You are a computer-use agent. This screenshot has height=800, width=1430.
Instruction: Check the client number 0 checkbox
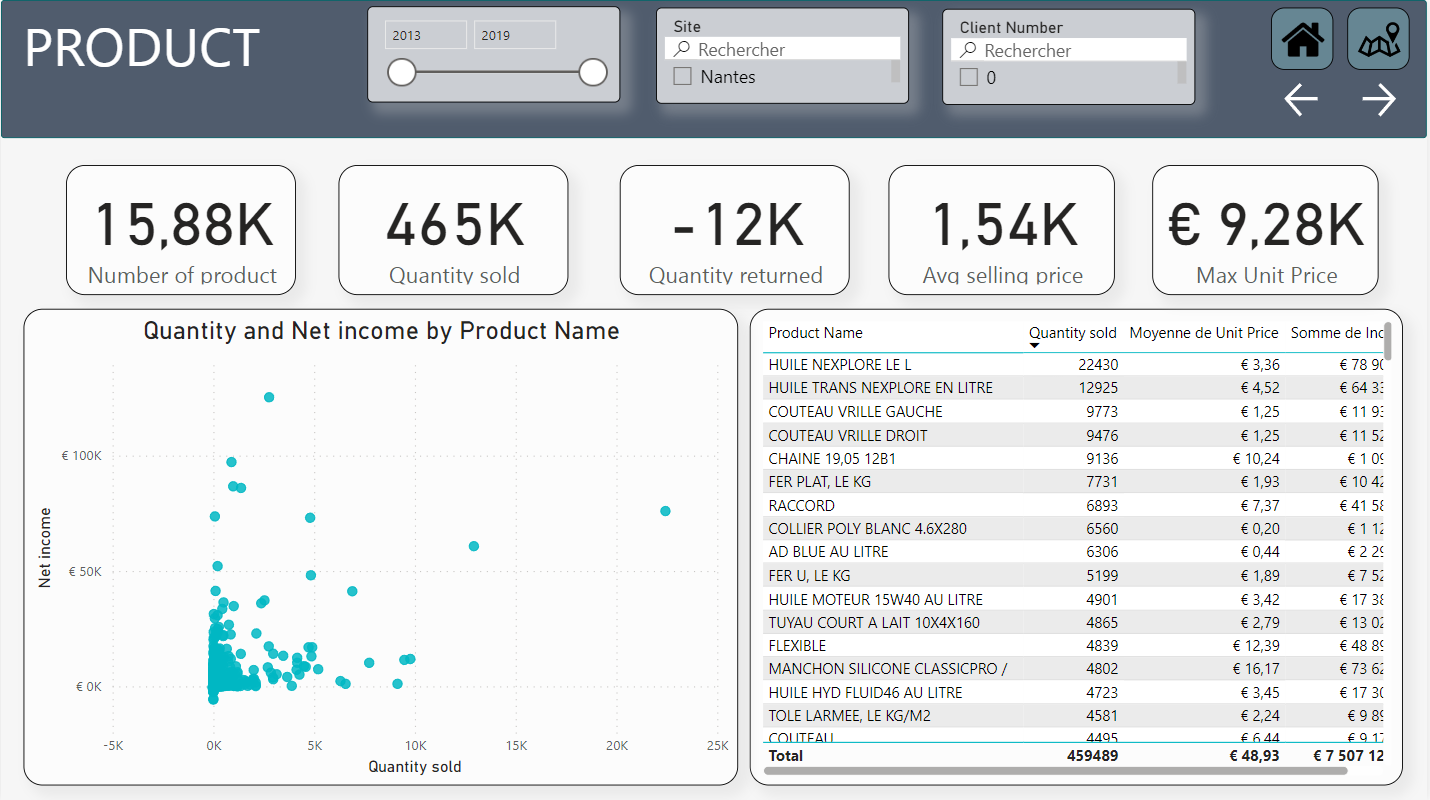969,77
